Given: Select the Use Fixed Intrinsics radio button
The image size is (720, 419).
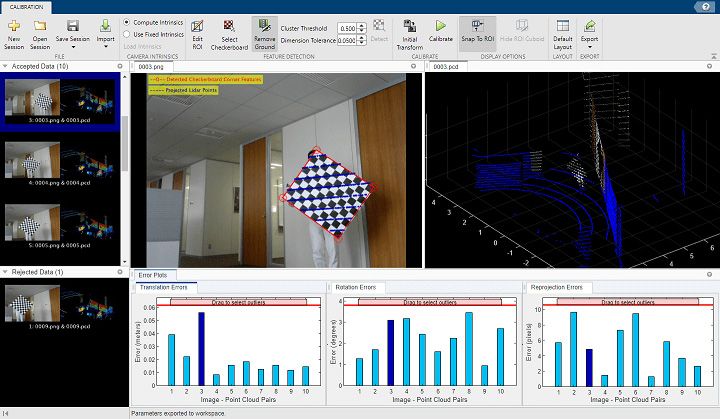Looking at the screenshot, I should [126, 34].
